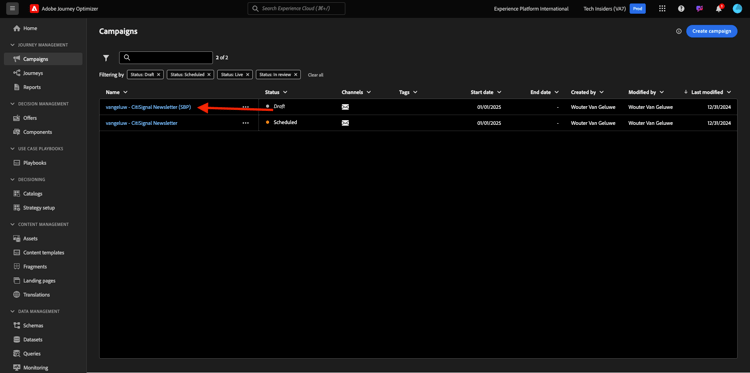Sort by Last modified column
Image resolution: width=750 pixels, height=373 pixels.
[x=708, y=92]
